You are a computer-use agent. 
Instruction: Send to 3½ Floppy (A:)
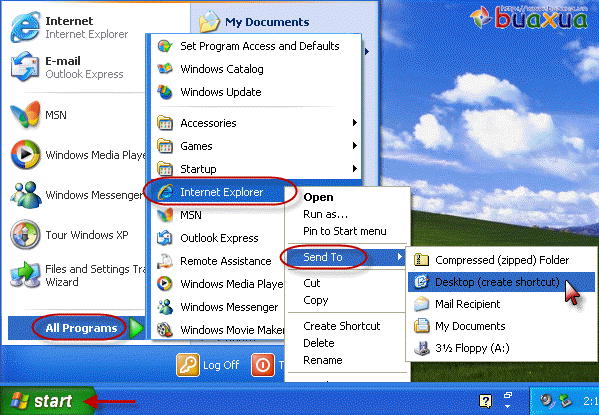[501, 348]
